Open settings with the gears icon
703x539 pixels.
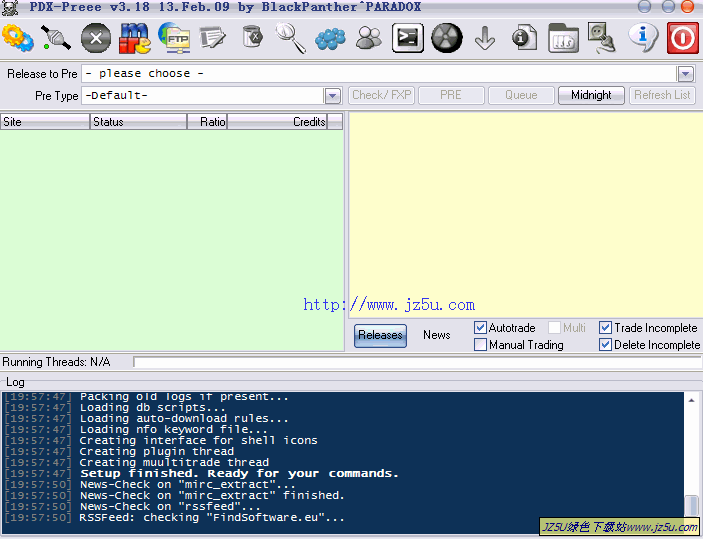coord(17,39)
